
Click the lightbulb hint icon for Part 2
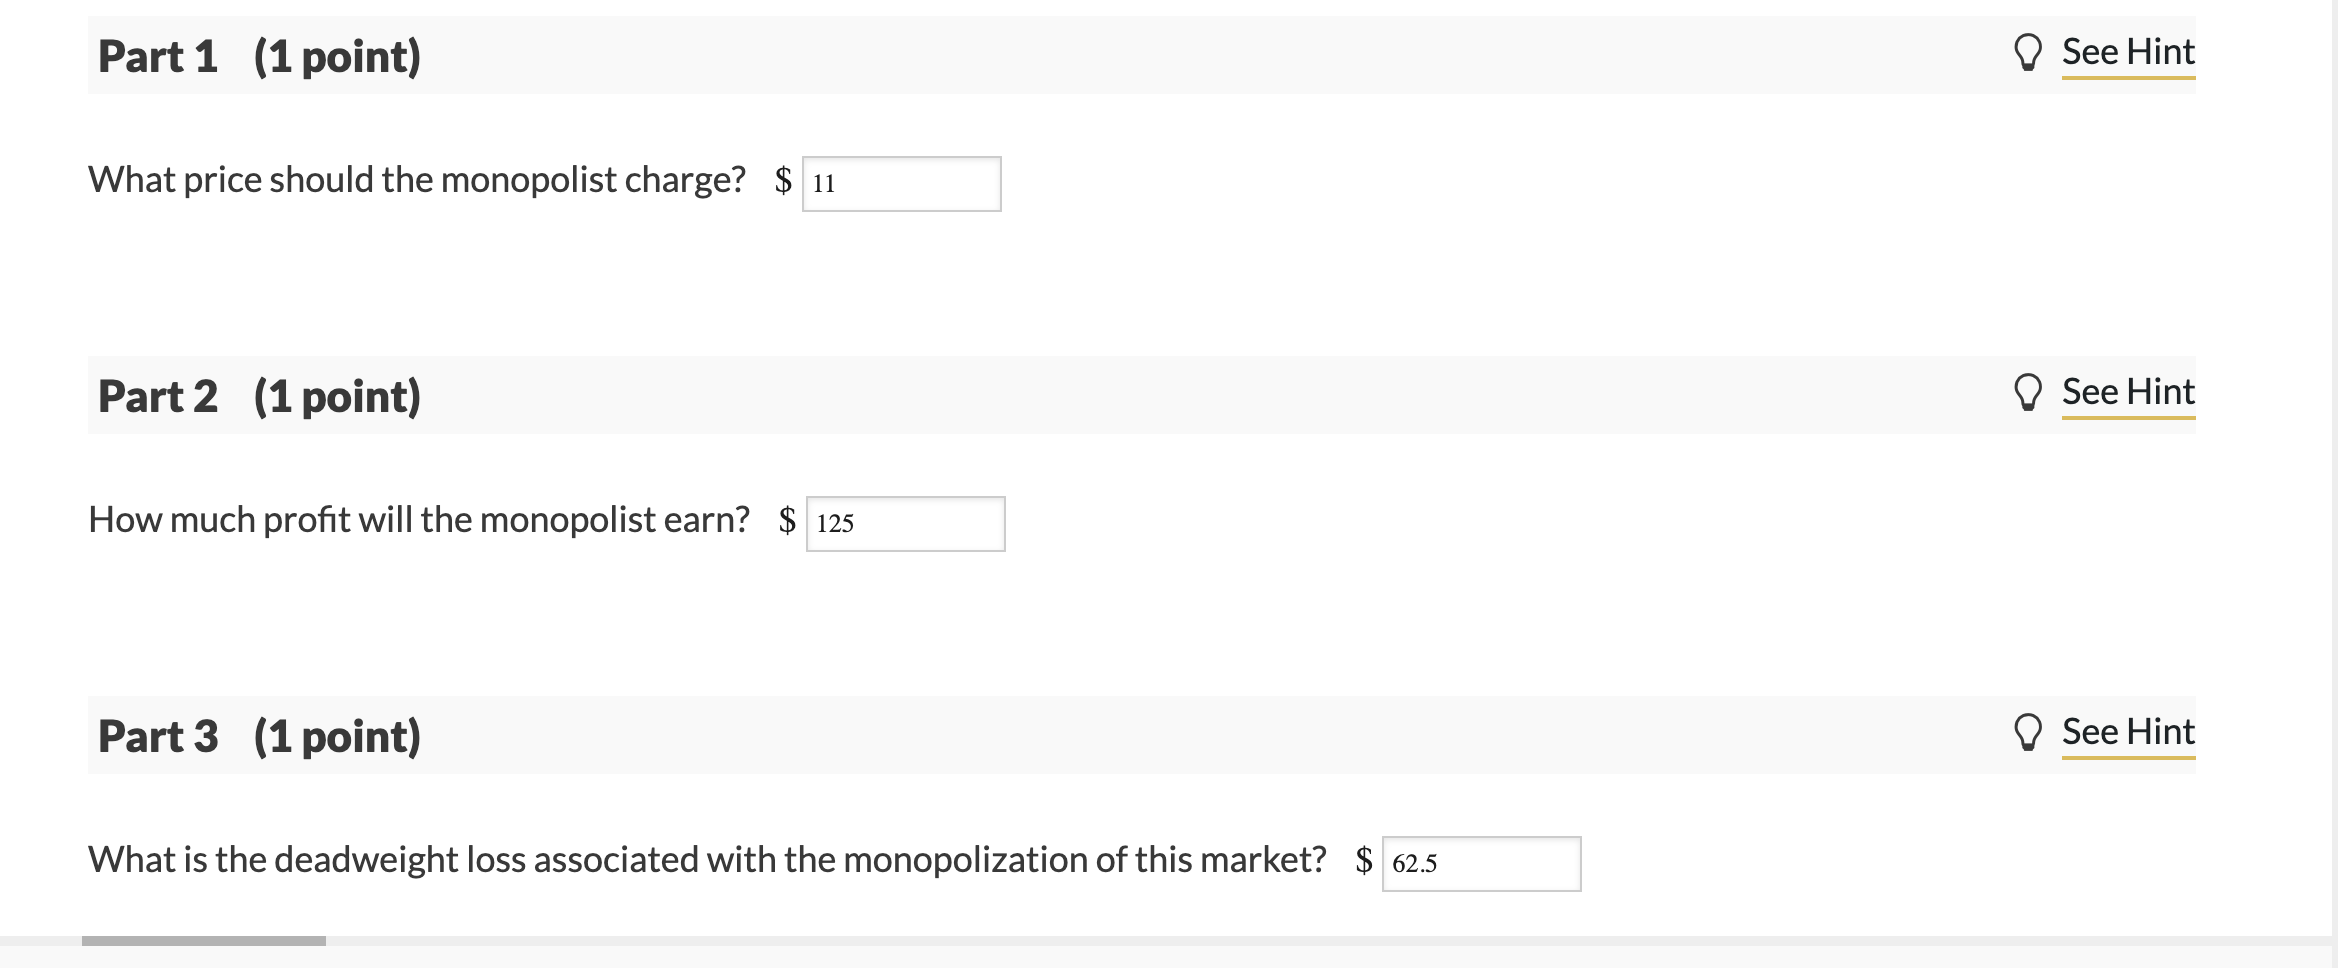(x=2027, y=393)
